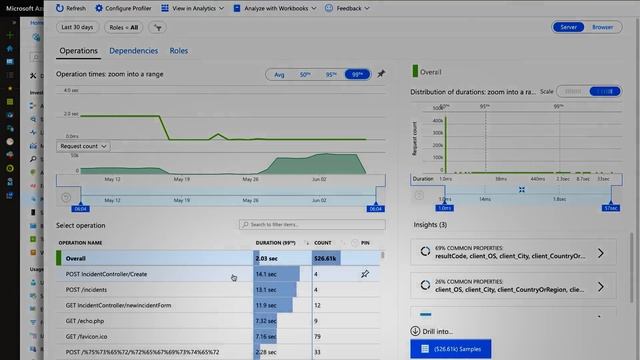
Task: Click the Refresh toolbar button
Action: coord(71,8)
